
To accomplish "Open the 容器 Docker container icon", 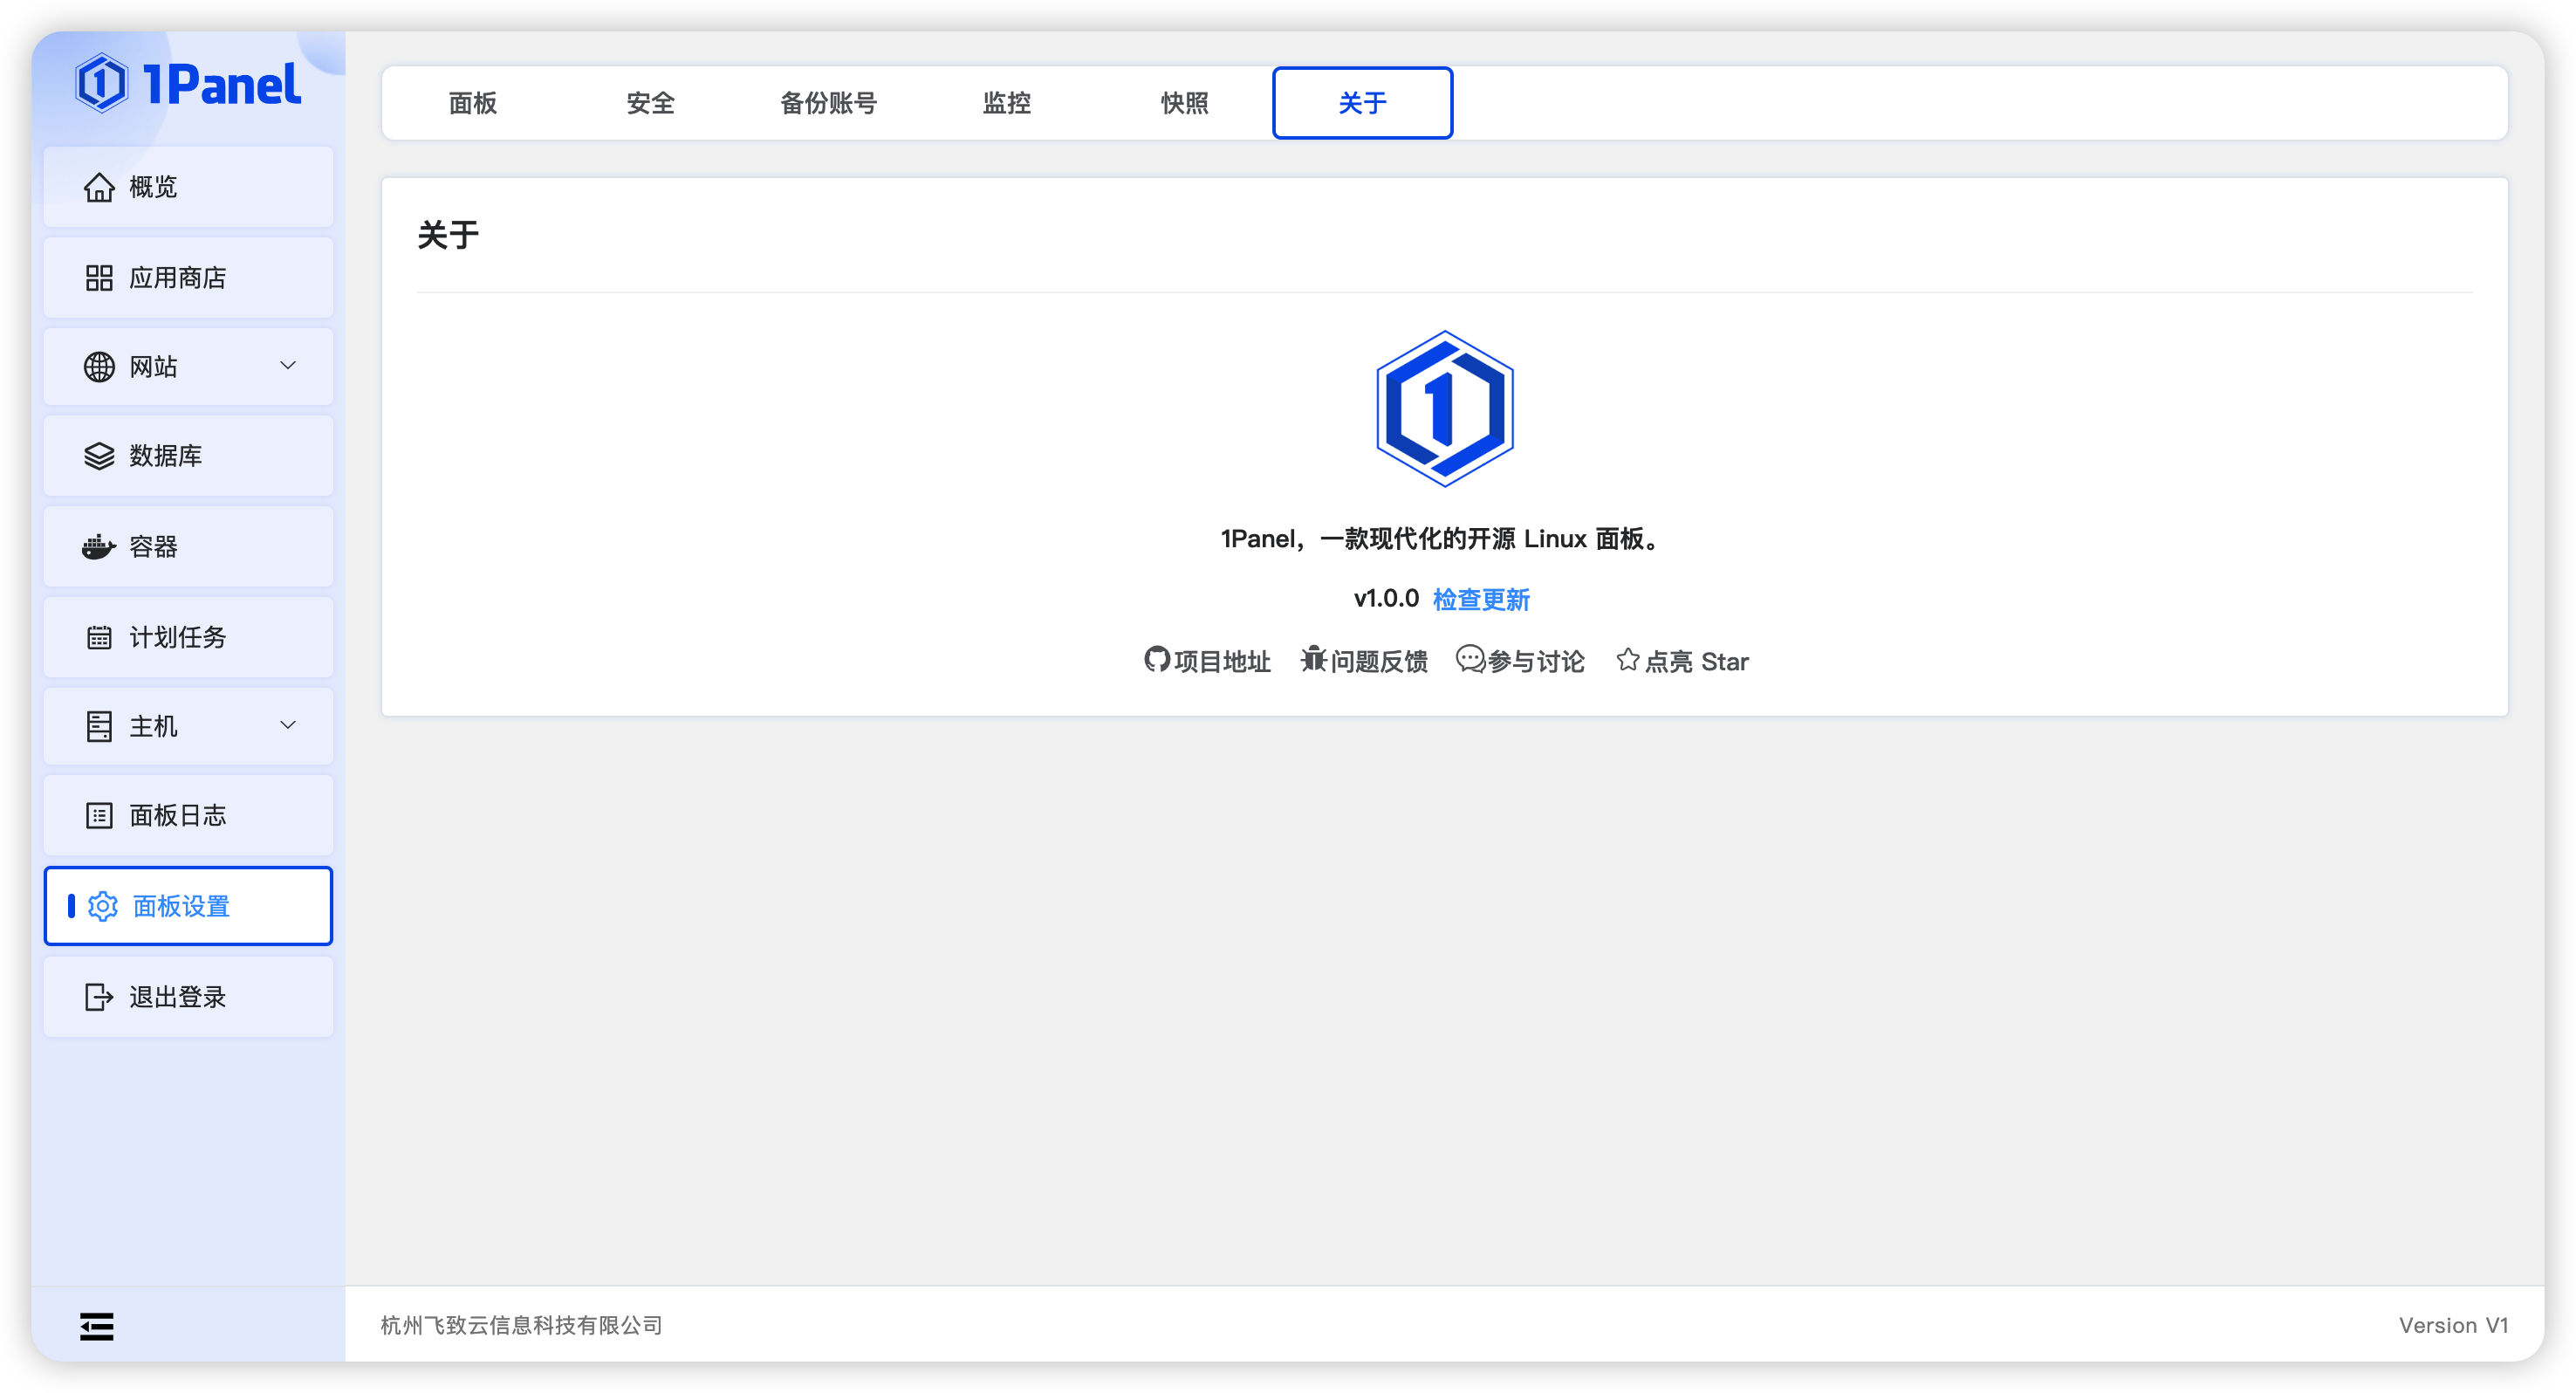I will tap(99, 546).
